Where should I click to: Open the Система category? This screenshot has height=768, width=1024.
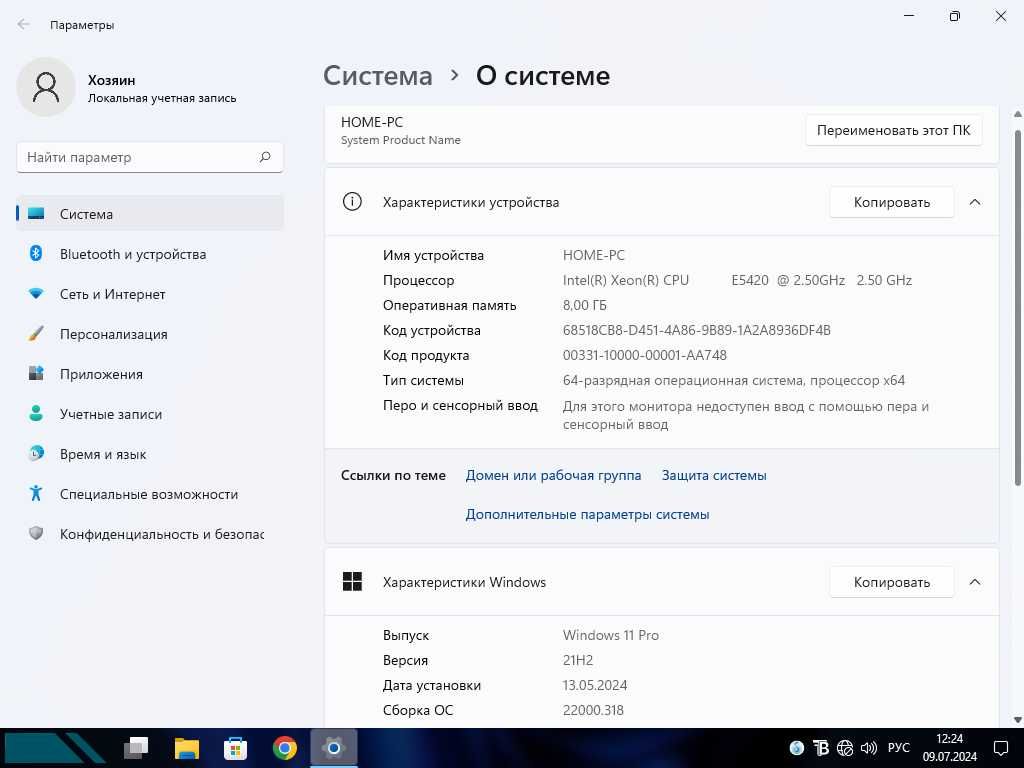(x=150, y=214)
